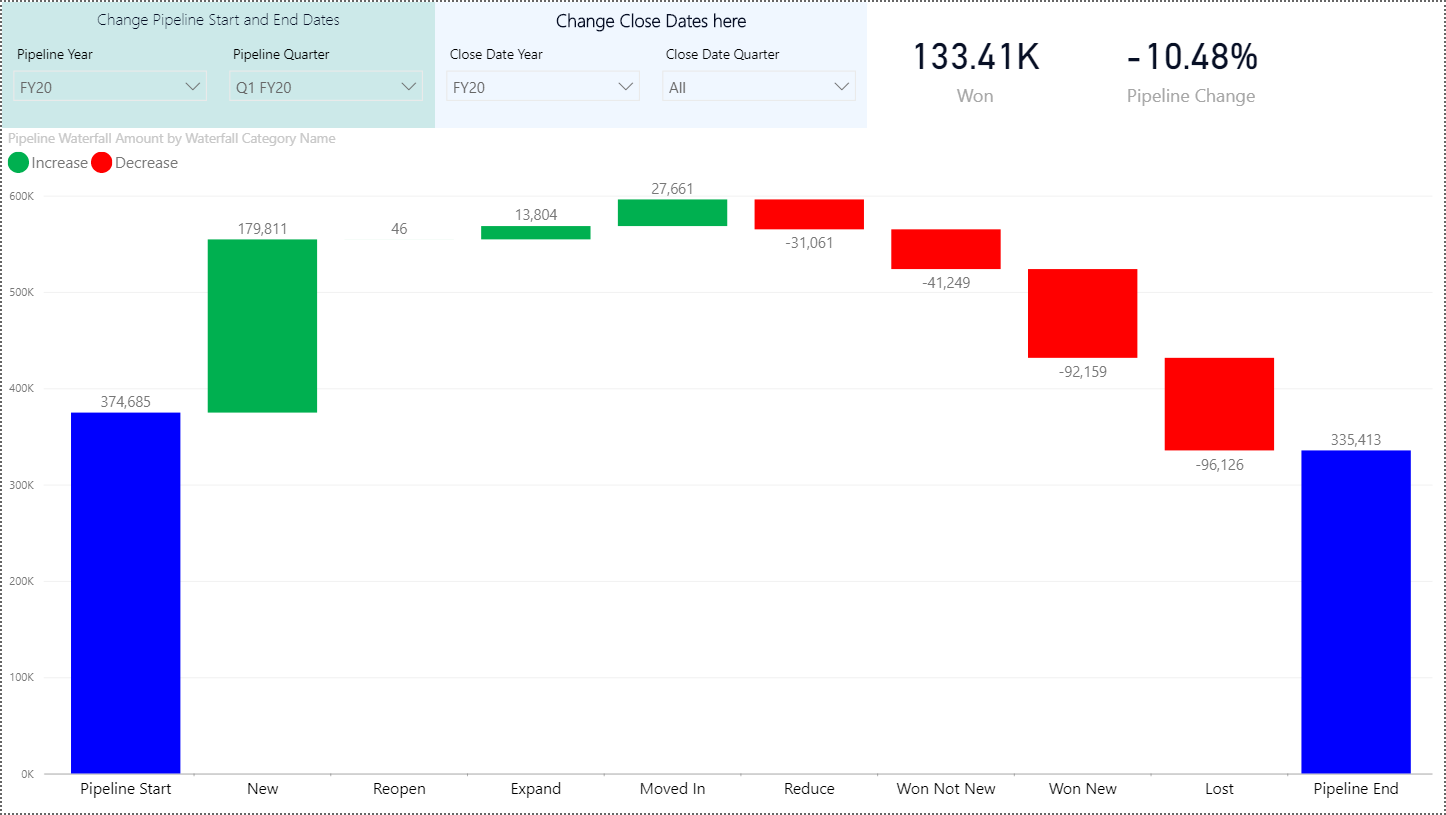Click the 133.41K Won card value

[976, 58]
